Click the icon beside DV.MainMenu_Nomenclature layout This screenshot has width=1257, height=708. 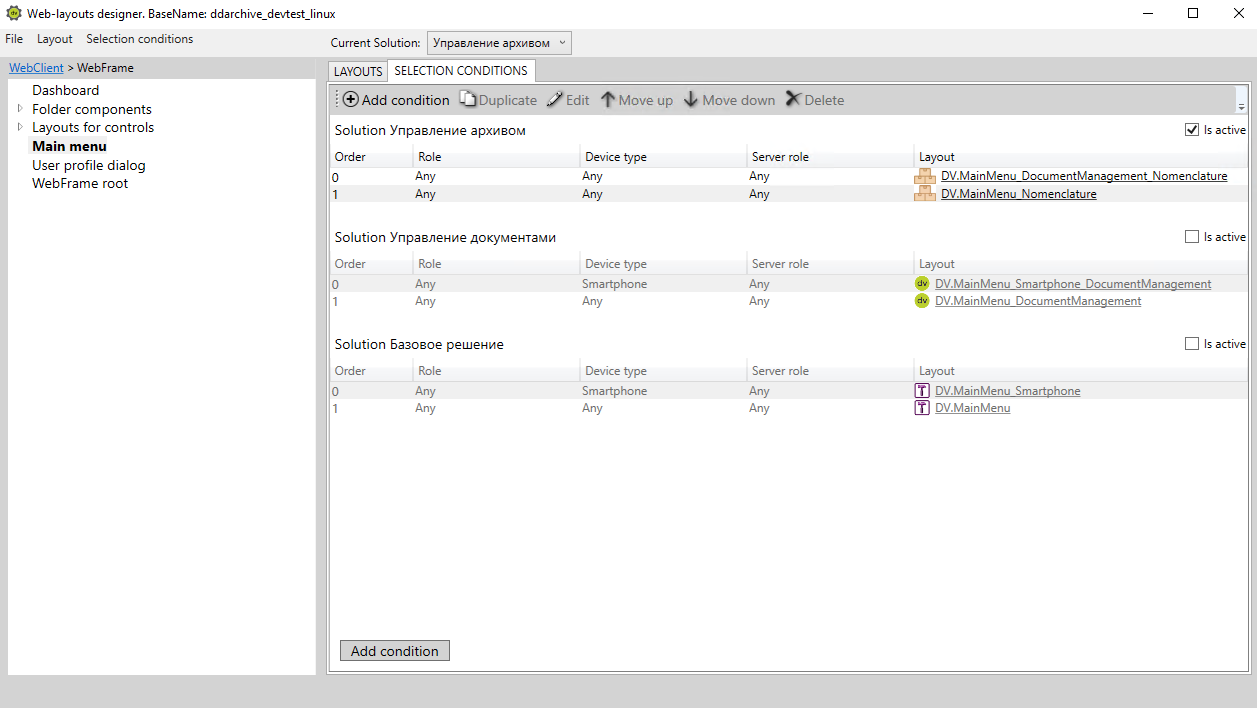click(x=925, y=194)
